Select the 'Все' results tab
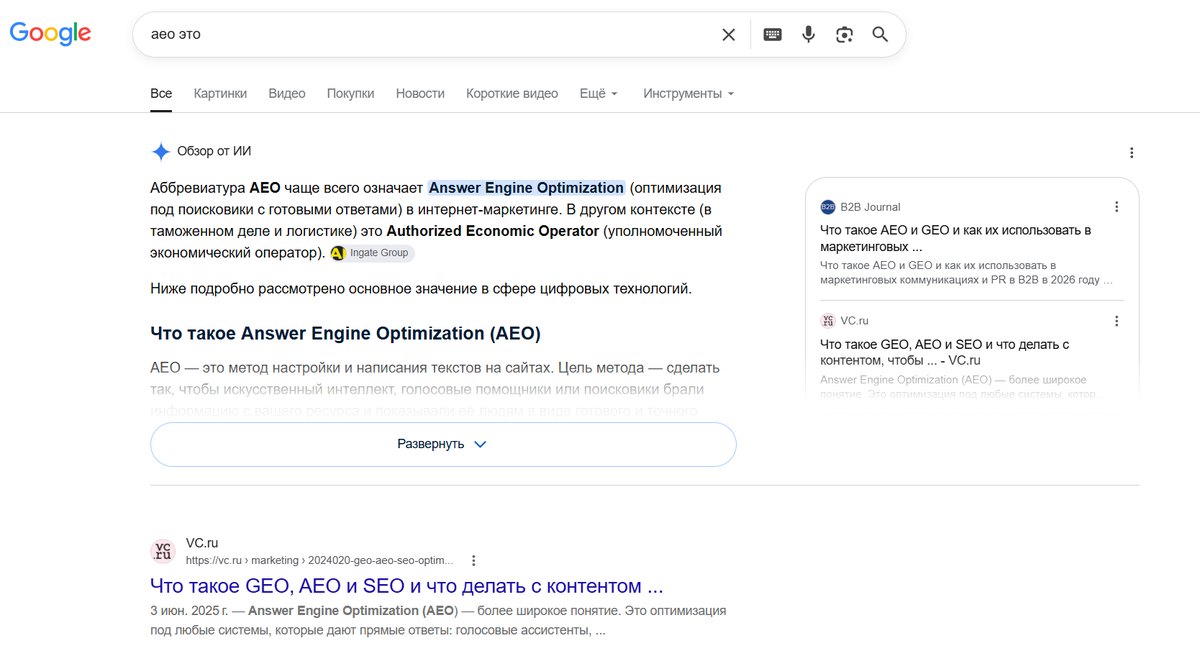The width and height of the screenshot is (1200, 651). pos(161,93)
